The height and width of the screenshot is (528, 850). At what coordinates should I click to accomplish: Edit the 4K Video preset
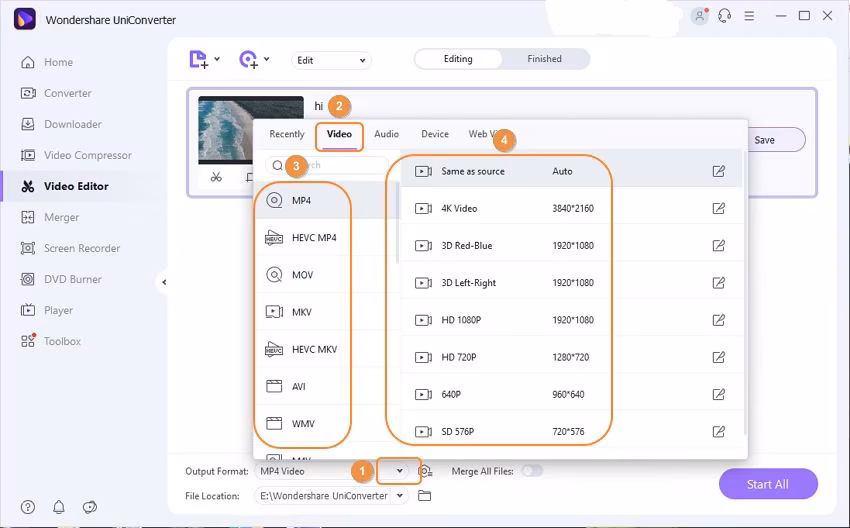click(x=718, y=208)
